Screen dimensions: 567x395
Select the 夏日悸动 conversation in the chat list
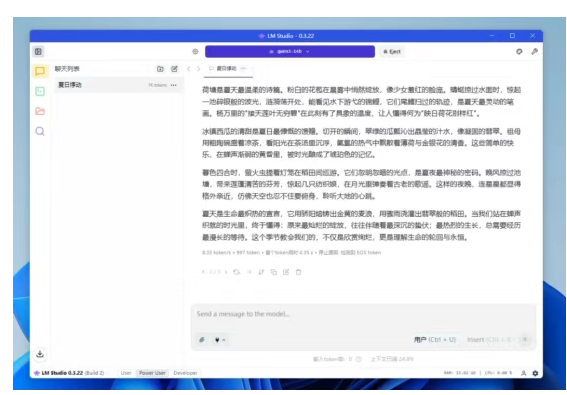[x=119, y=85]
